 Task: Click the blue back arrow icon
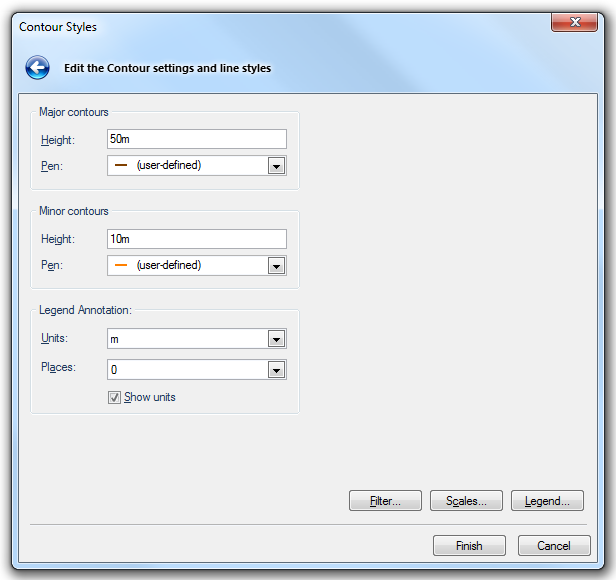[x=38, y=68]
